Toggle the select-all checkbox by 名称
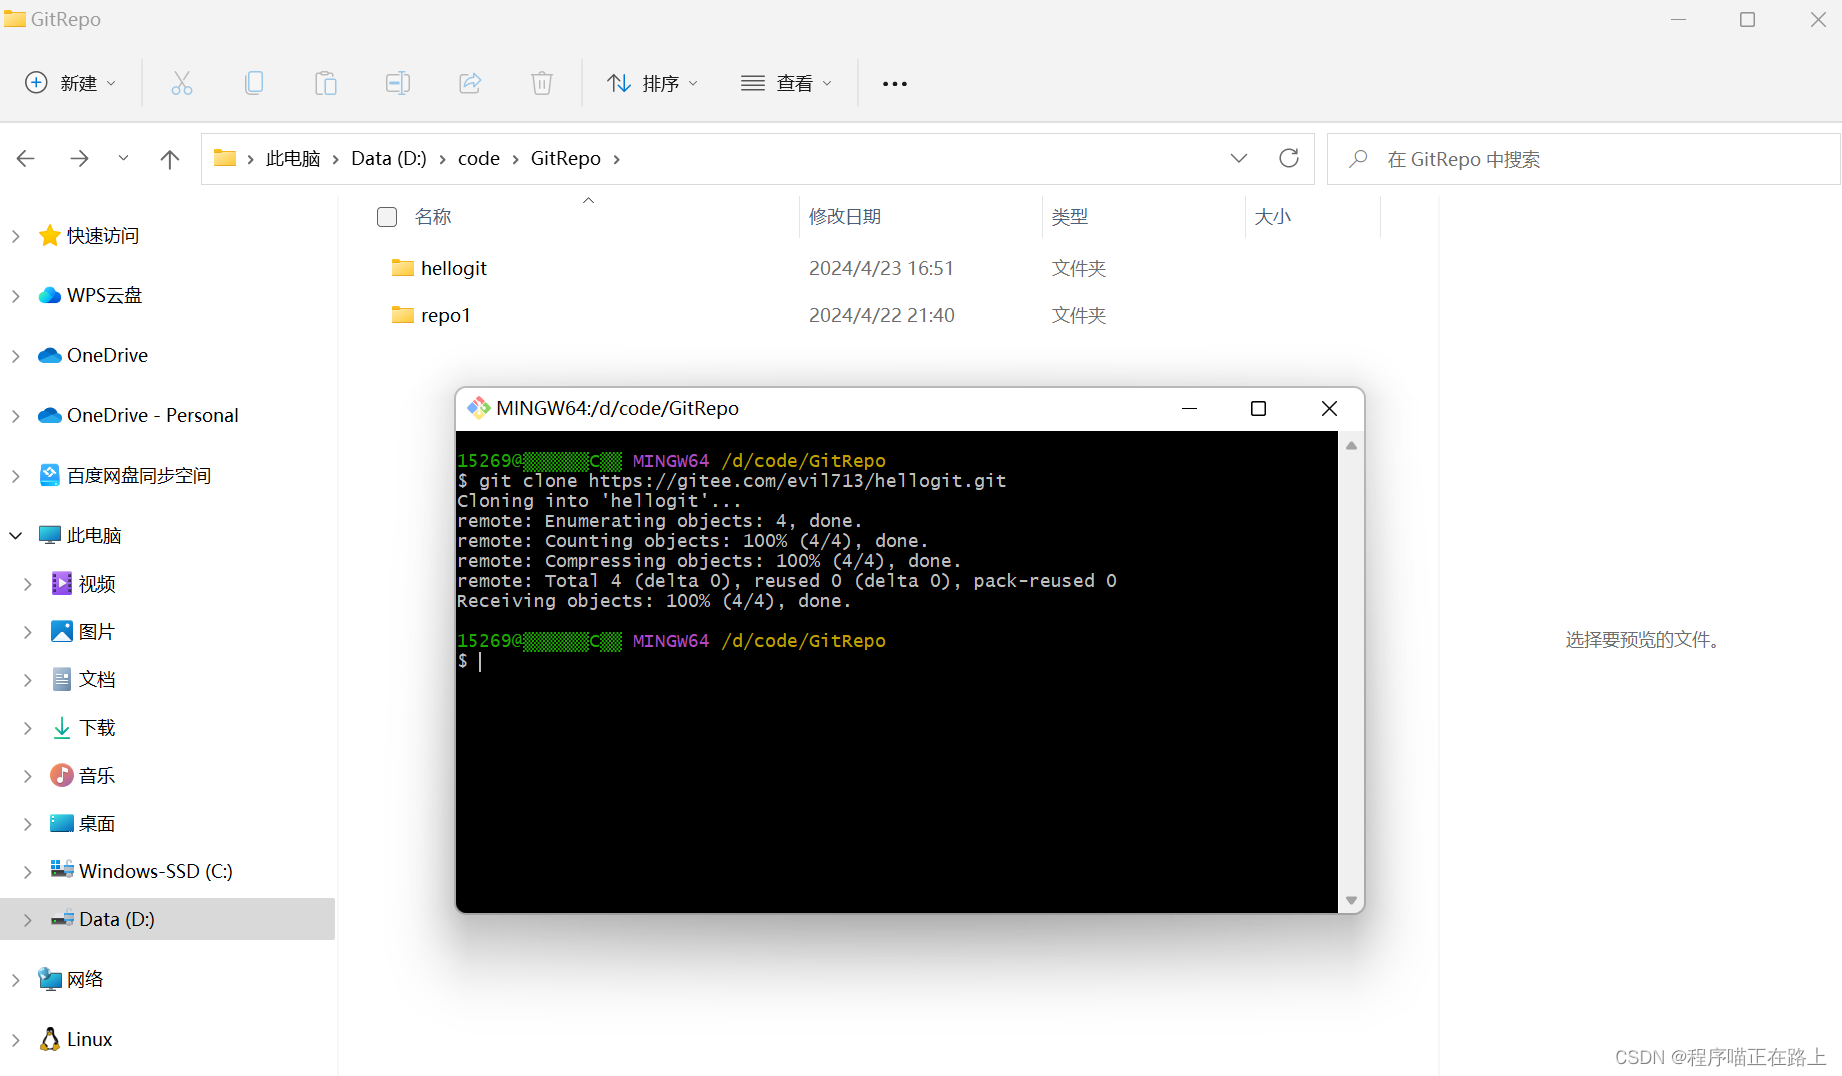The height and width of the screenshot is (1076, 1842). (x=387, y=217)
